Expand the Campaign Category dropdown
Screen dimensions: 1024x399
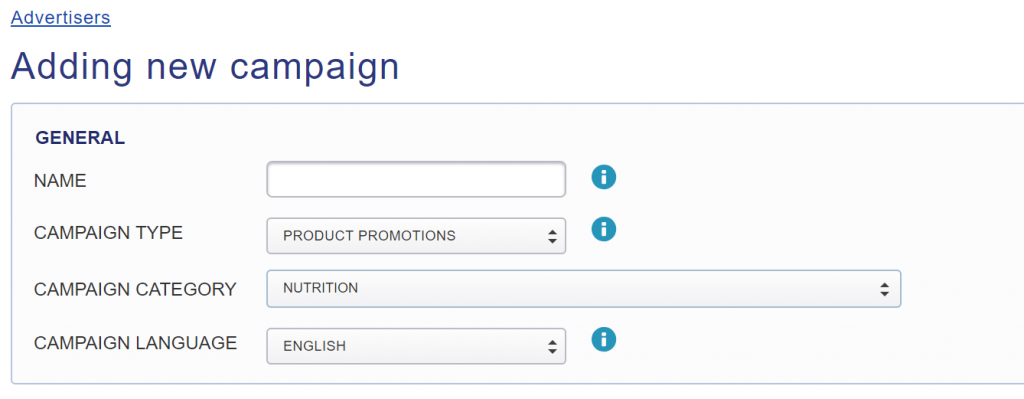(584, 289)
